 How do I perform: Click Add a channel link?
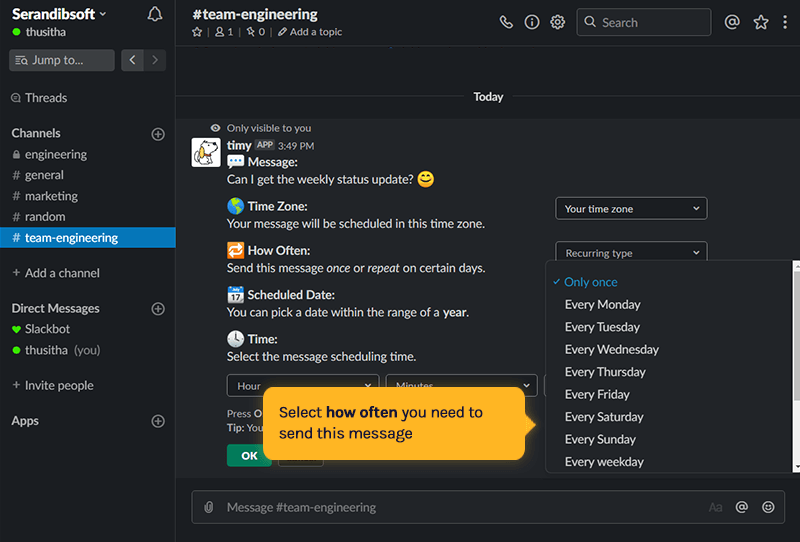click(56, 273)
